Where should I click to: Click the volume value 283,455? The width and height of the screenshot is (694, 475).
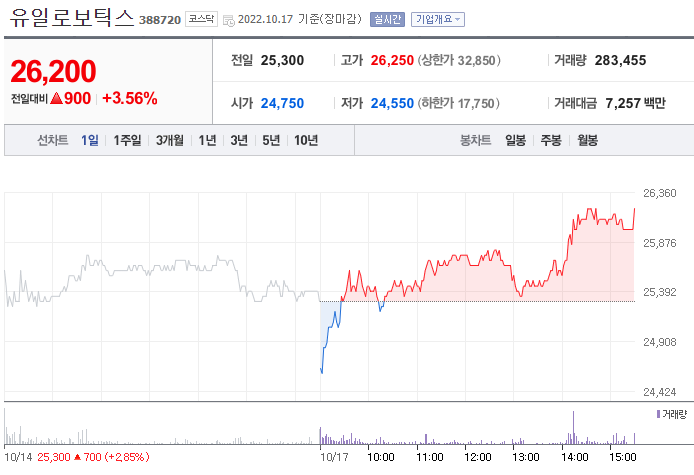pos(620,60)
